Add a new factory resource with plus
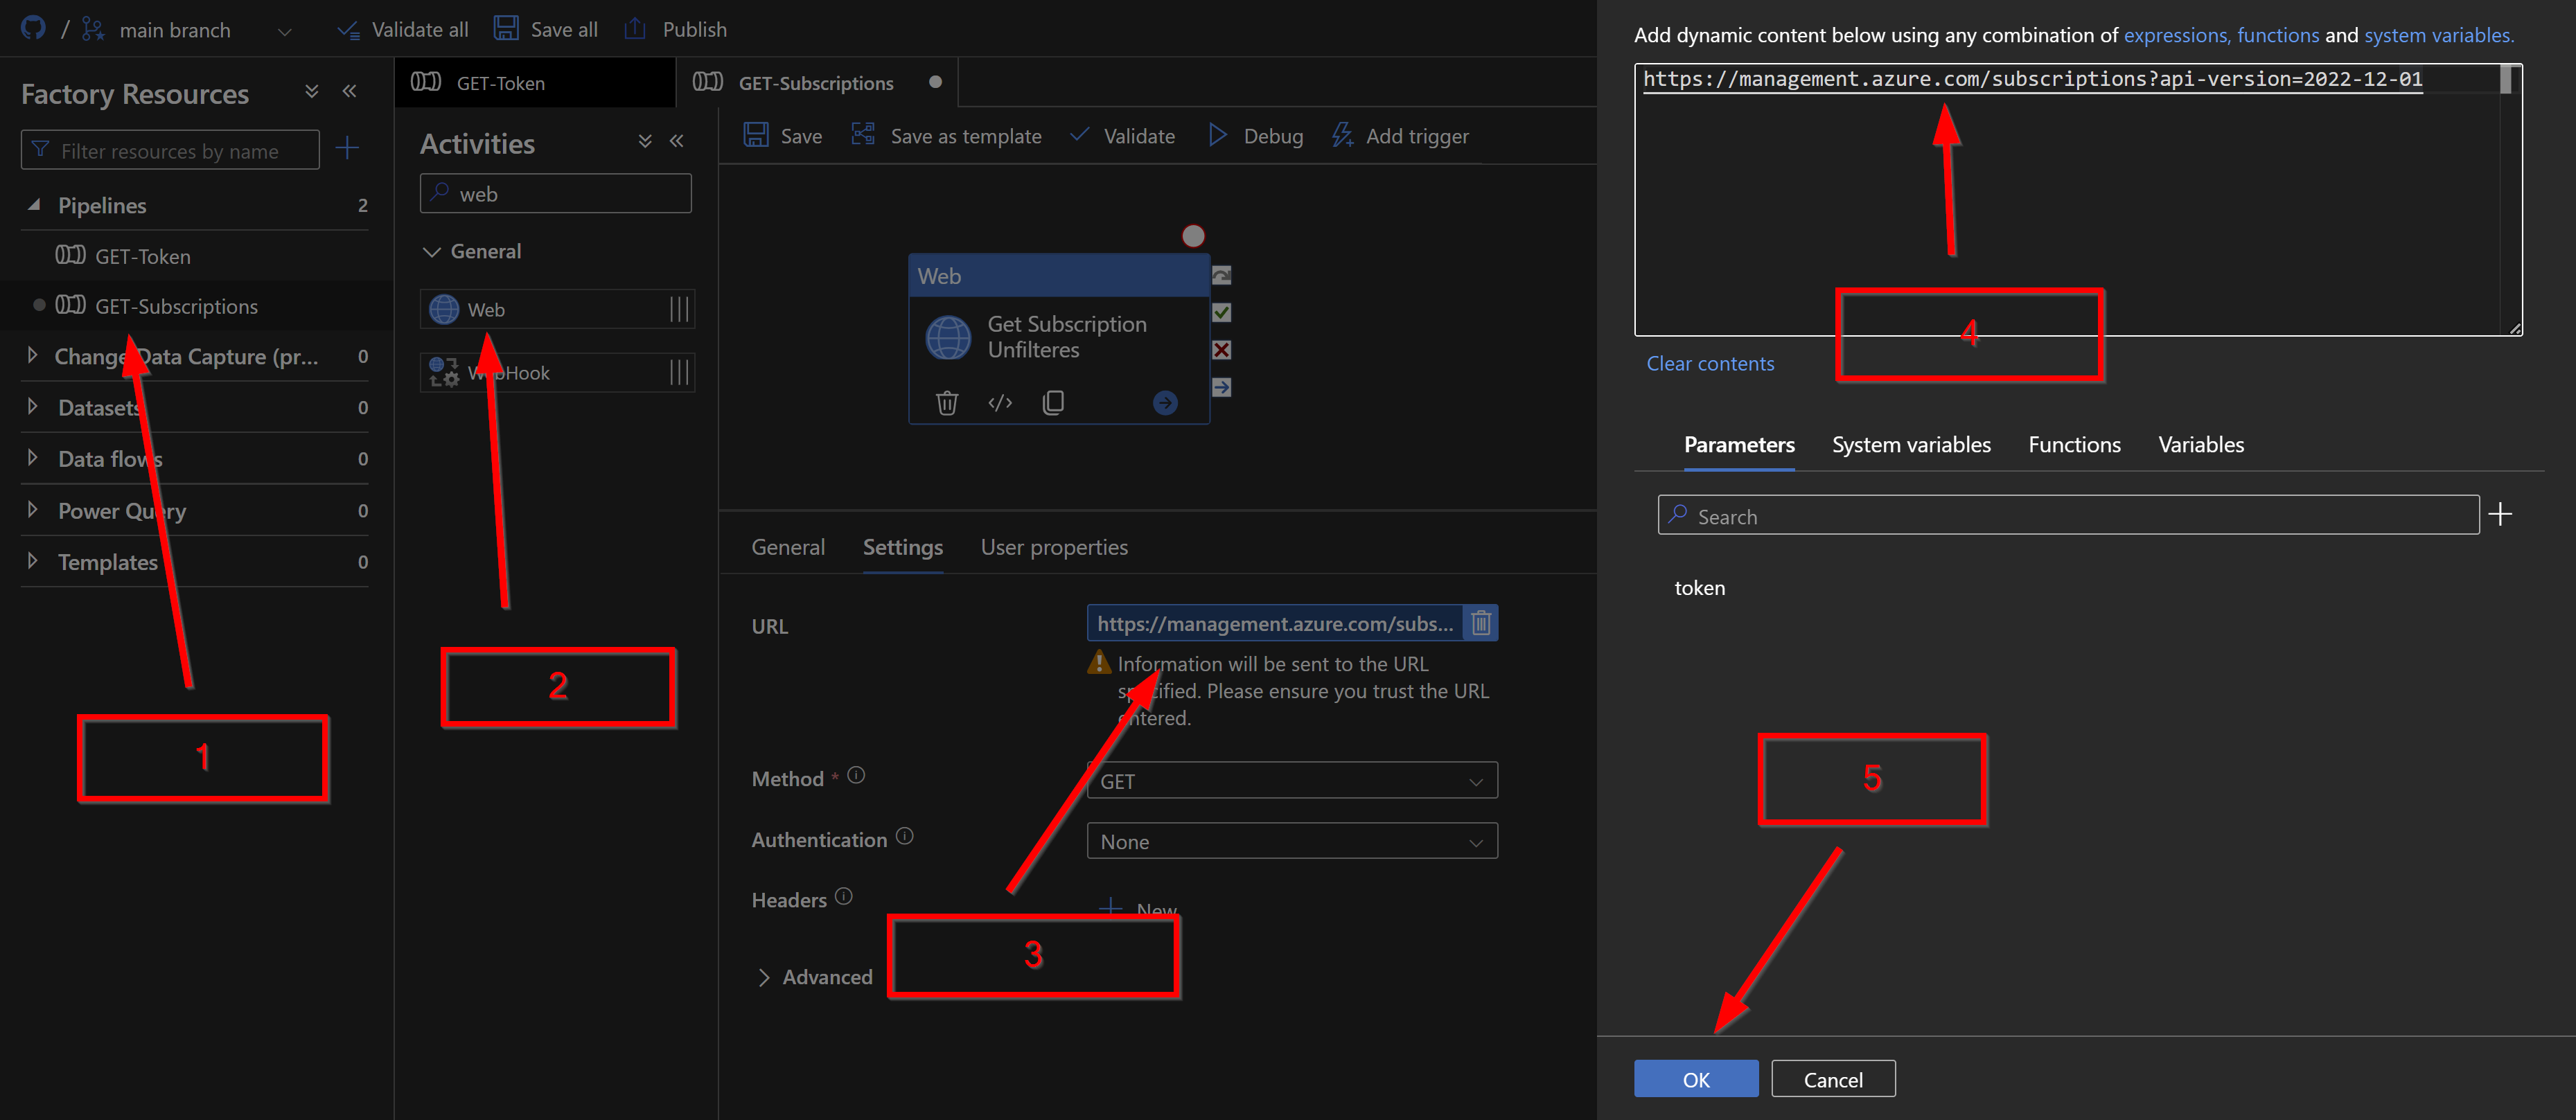Image resolution: width=2576 pixels, height=1120 pixels. tap(347, 149)
